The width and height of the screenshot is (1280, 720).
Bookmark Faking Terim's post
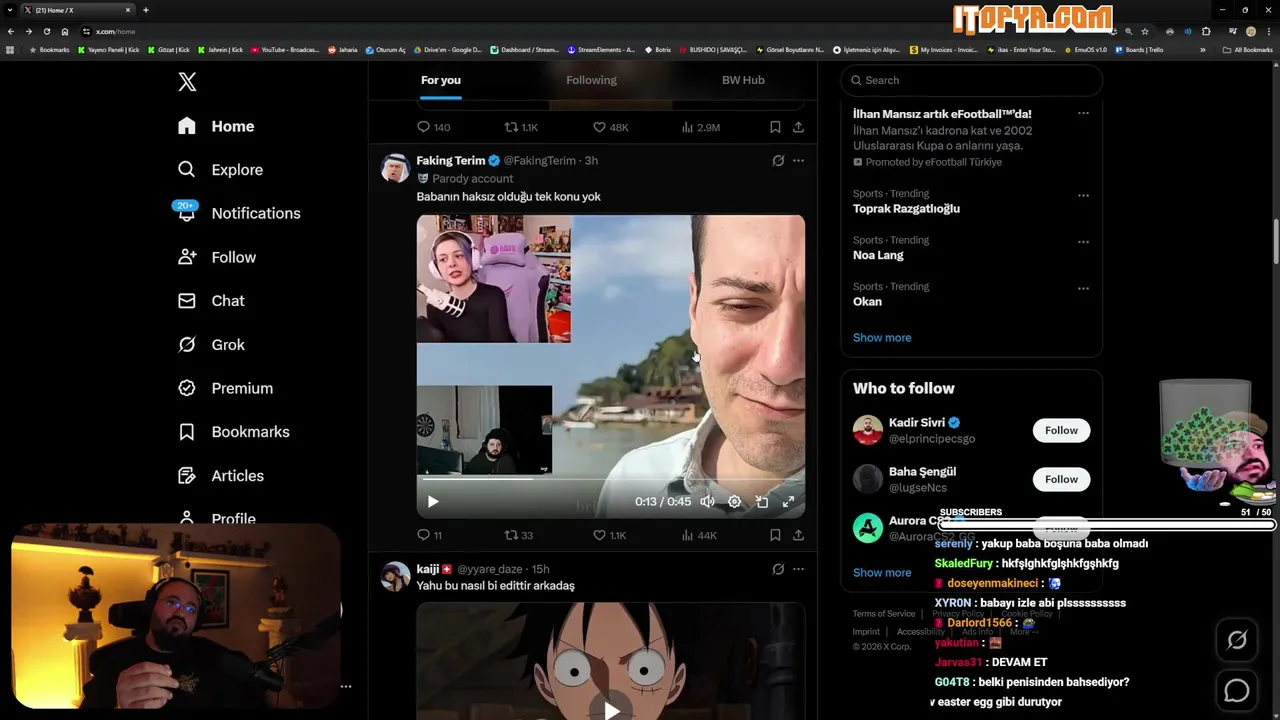pos(775,535)
